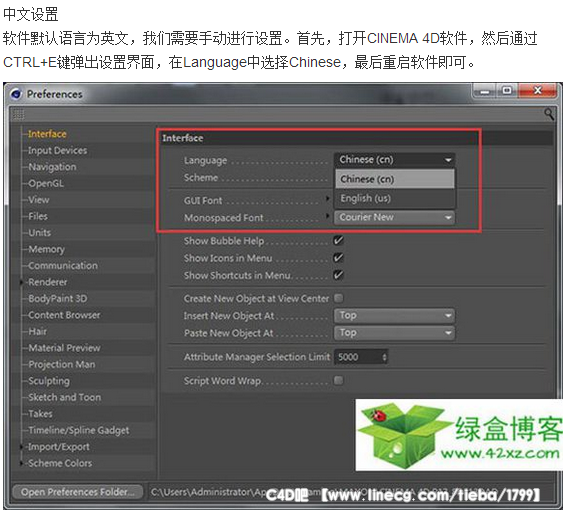Open the OpenGL preferences category
This screenshot has height=512, width=566.
point(46,183)
